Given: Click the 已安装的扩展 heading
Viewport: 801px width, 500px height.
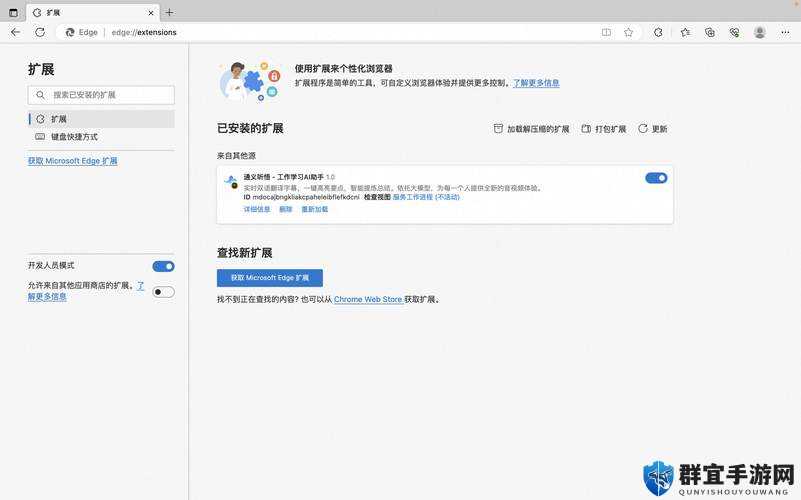Looking at the screenshot, I should pyautogui.click(x=250, y=128).
